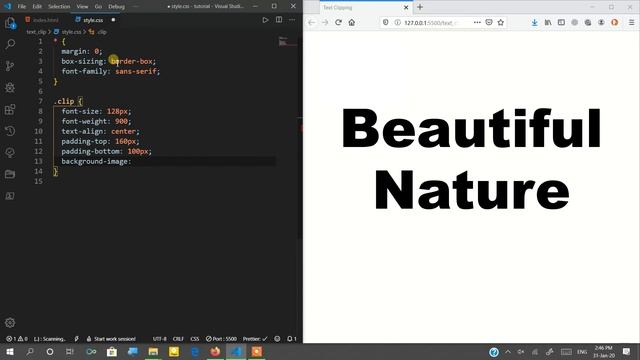Change the UTF-8 encoding in status bar
Screen dimensions: 640x360
(160, 339)
